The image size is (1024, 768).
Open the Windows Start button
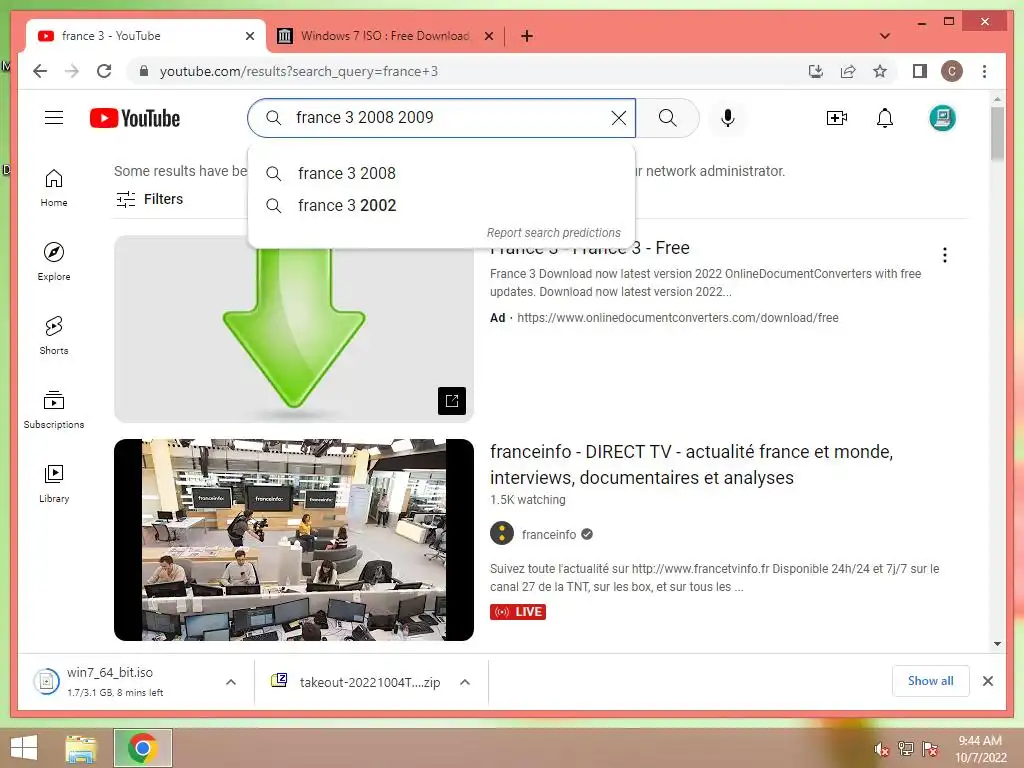(24, 748)
